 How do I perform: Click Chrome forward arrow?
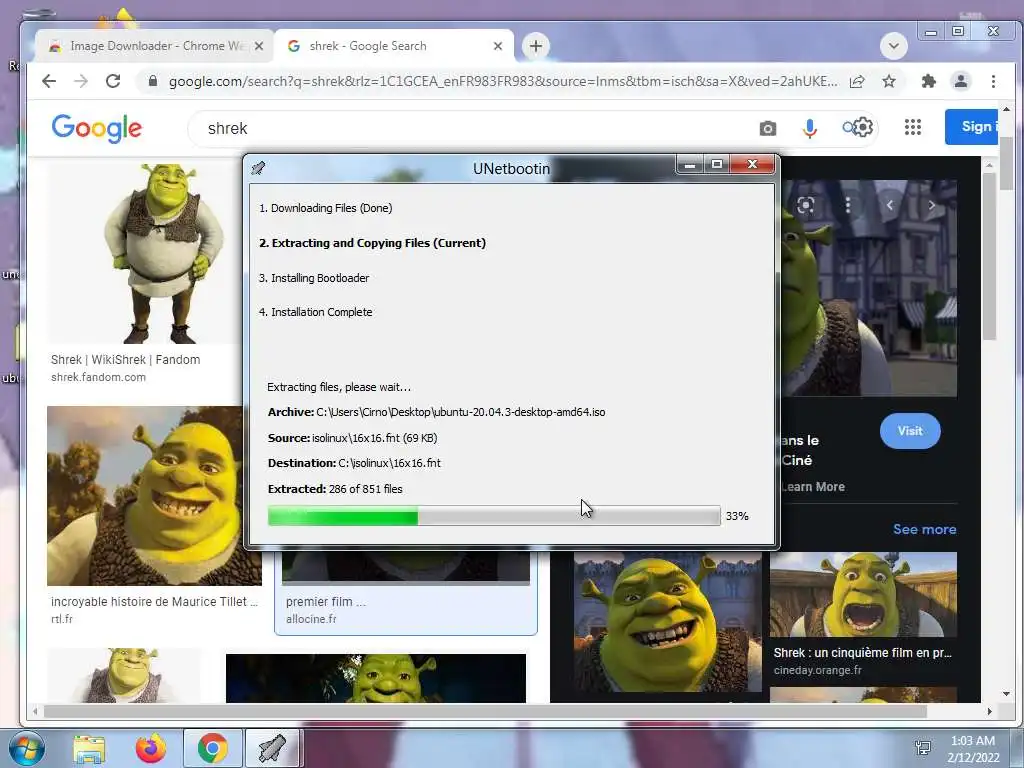[81, 81]
